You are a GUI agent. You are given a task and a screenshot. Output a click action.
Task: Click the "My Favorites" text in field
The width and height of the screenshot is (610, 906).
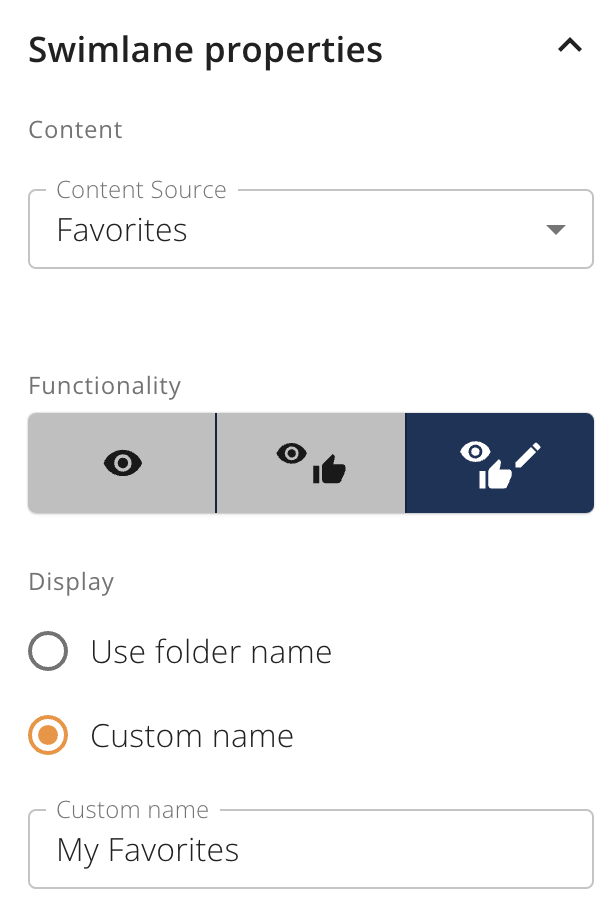pos(148,851)
